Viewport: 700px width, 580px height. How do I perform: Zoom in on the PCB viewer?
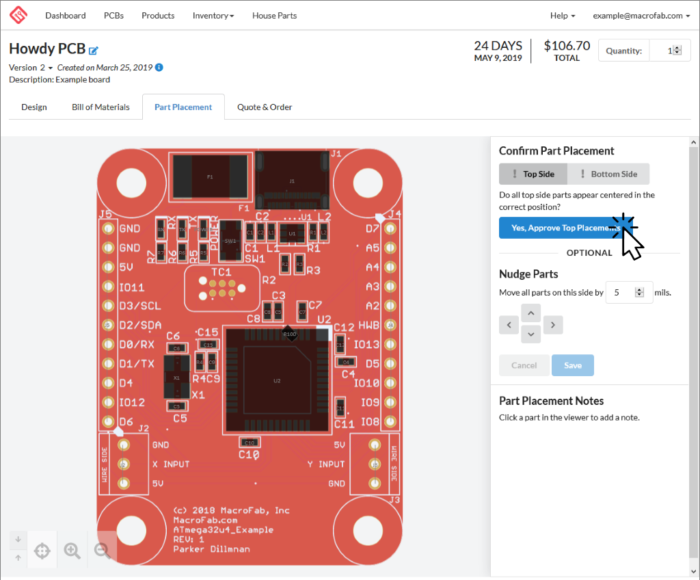(x=72, y=550)
